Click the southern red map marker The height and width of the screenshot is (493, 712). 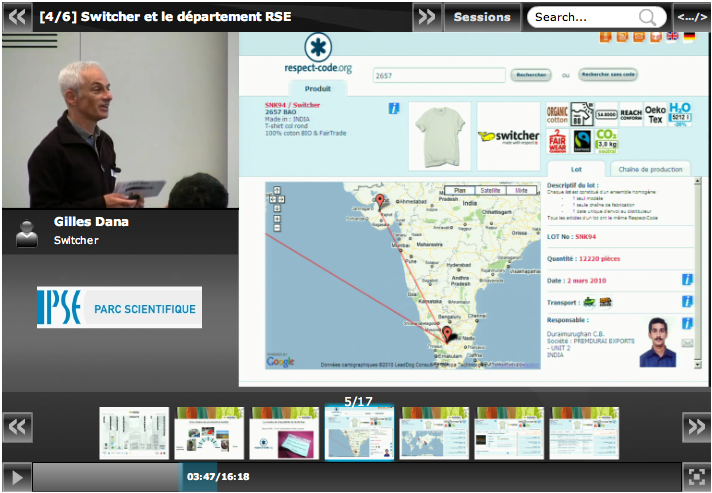[x=447, y=334]
